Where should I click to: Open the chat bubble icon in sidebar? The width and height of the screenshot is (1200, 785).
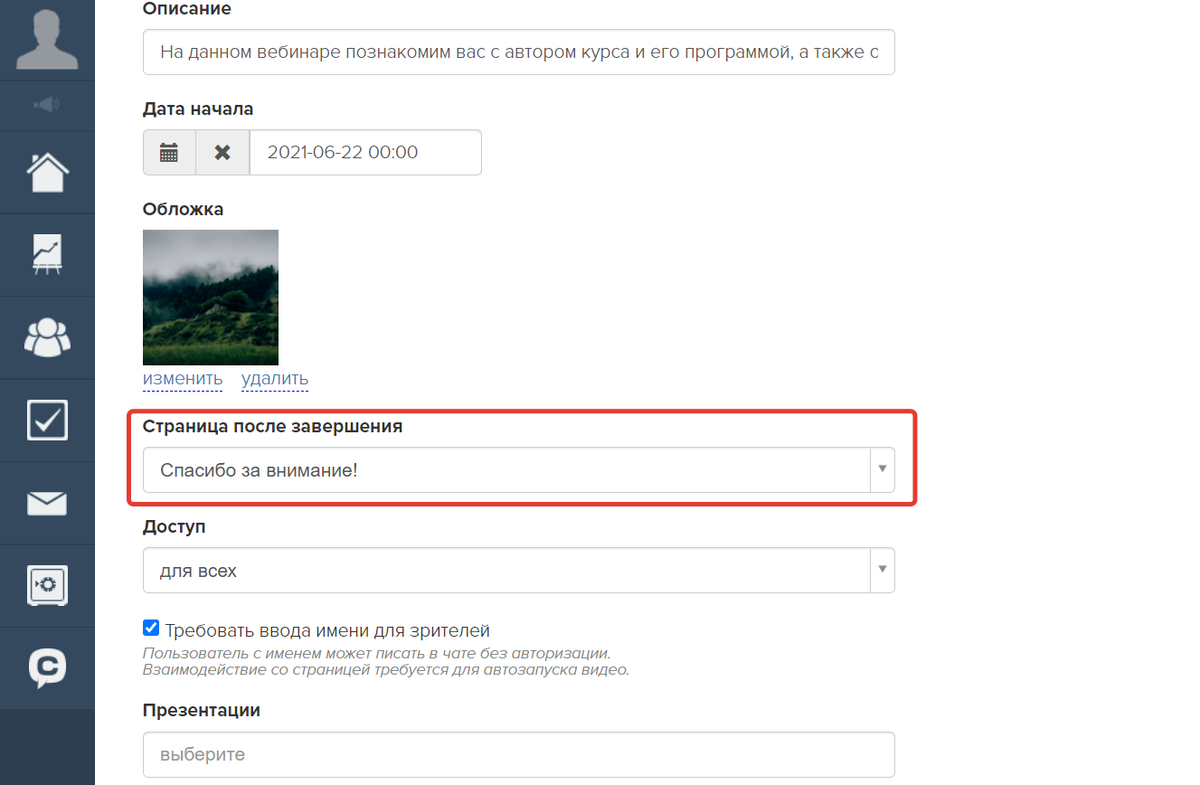(47, 668)
